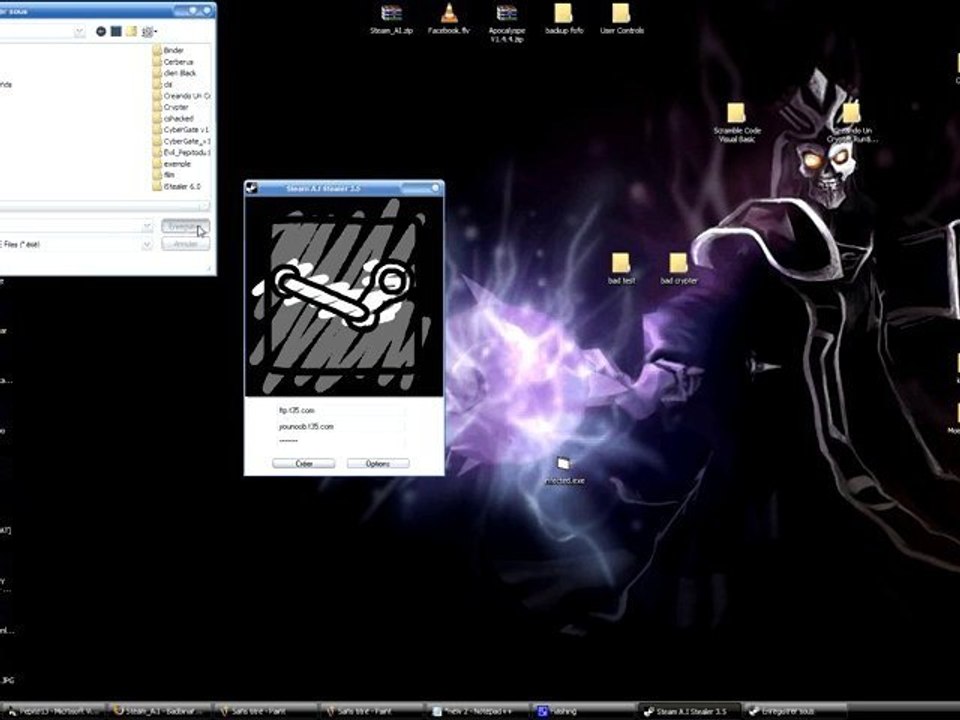Click the Steam AJ Stealer title bar icon

coord(252,189)
